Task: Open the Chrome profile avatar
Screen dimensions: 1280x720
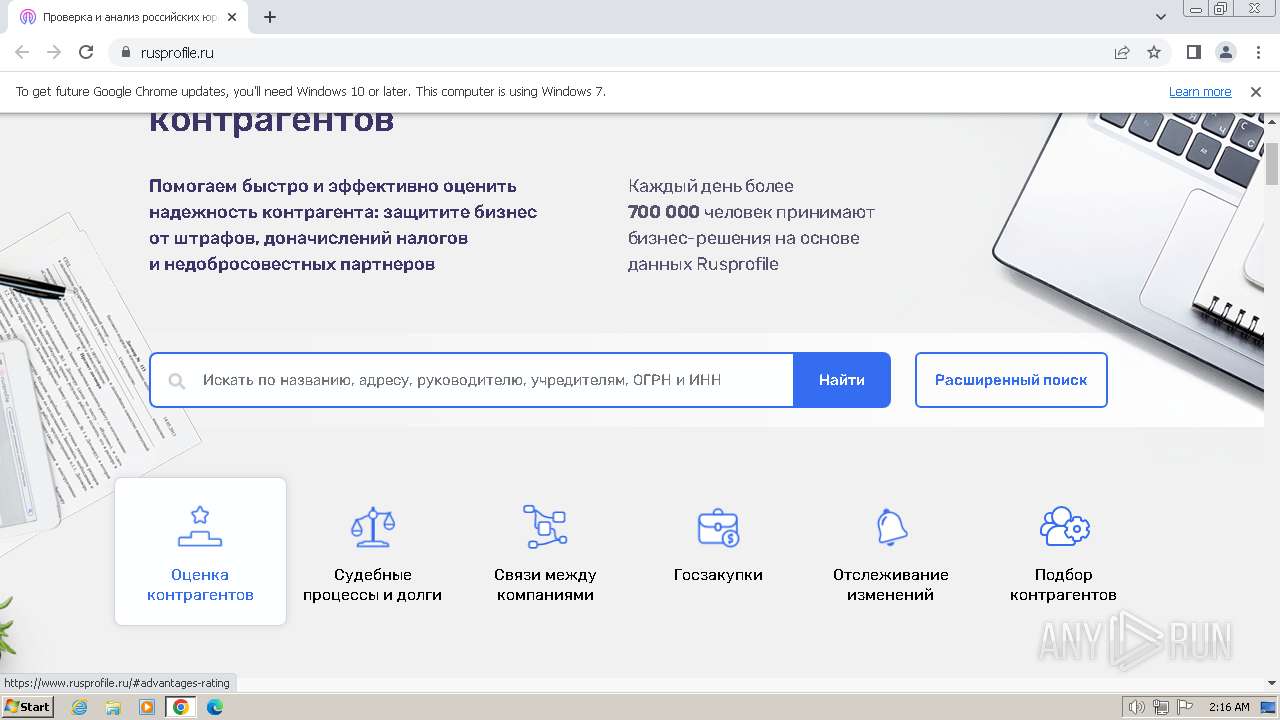Action: tap(1226, 53)
